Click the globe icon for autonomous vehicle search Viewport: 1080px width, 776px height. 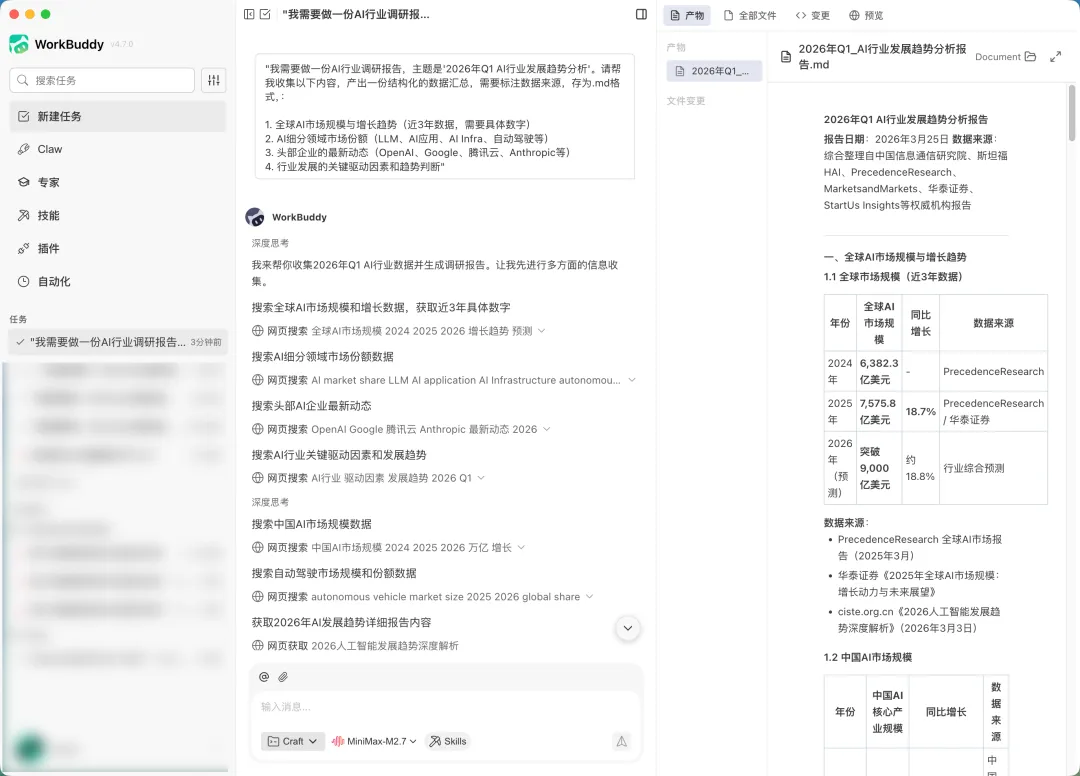tap(258, 597)
